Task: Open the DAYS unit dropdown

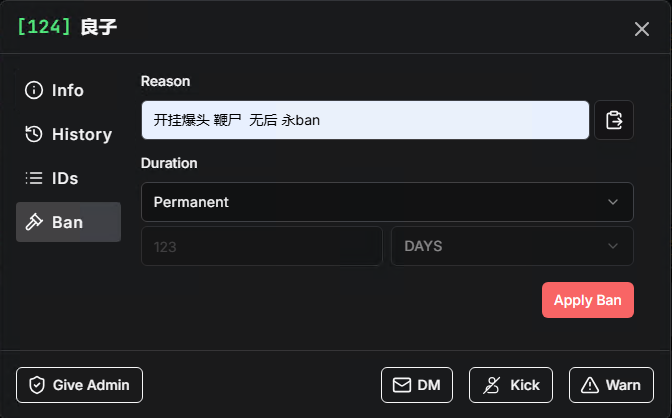Action: [511, 246]
